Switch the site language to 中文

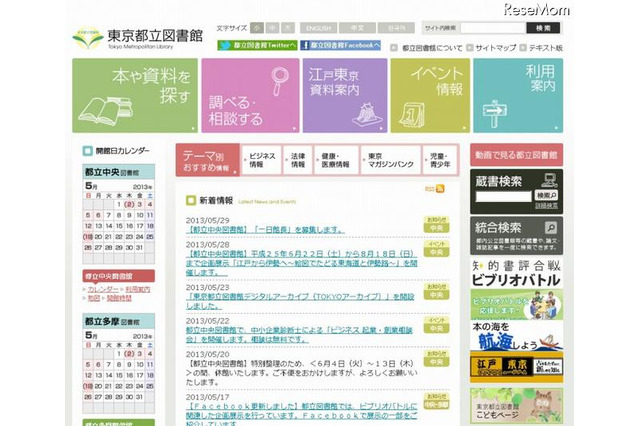pos(357,28)
